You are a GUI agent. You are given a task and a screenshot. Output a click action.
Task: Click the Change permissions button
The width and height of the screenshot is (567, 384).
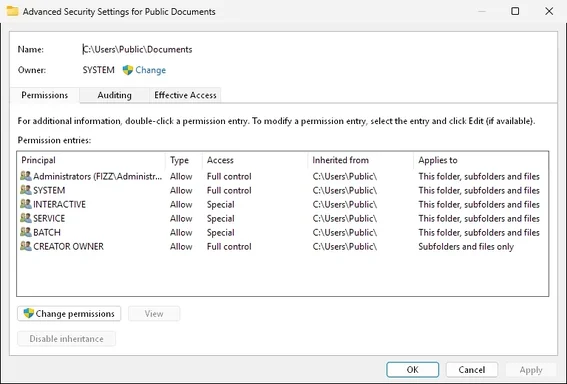[x=69, y=313]
